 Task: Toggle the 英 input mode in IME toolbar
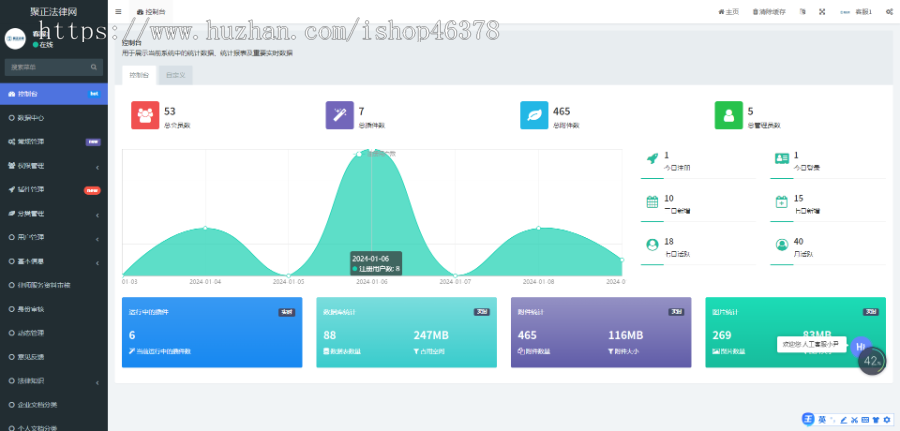[x=822, y=420]
